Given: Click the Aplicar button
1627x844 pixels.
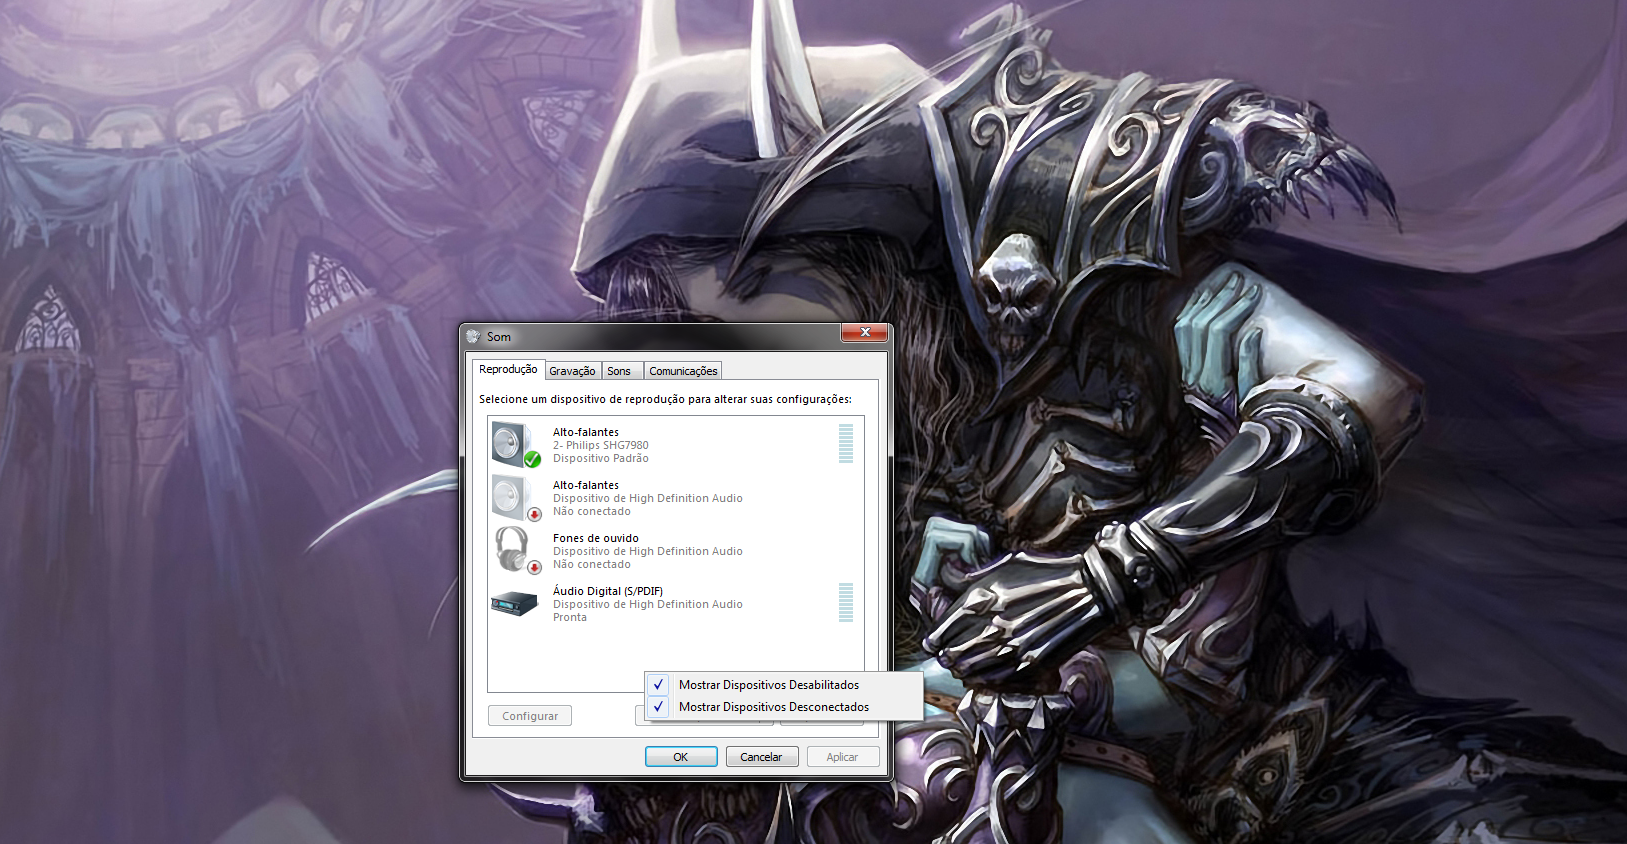Looking at the screenshot, I should pos(842,757).
